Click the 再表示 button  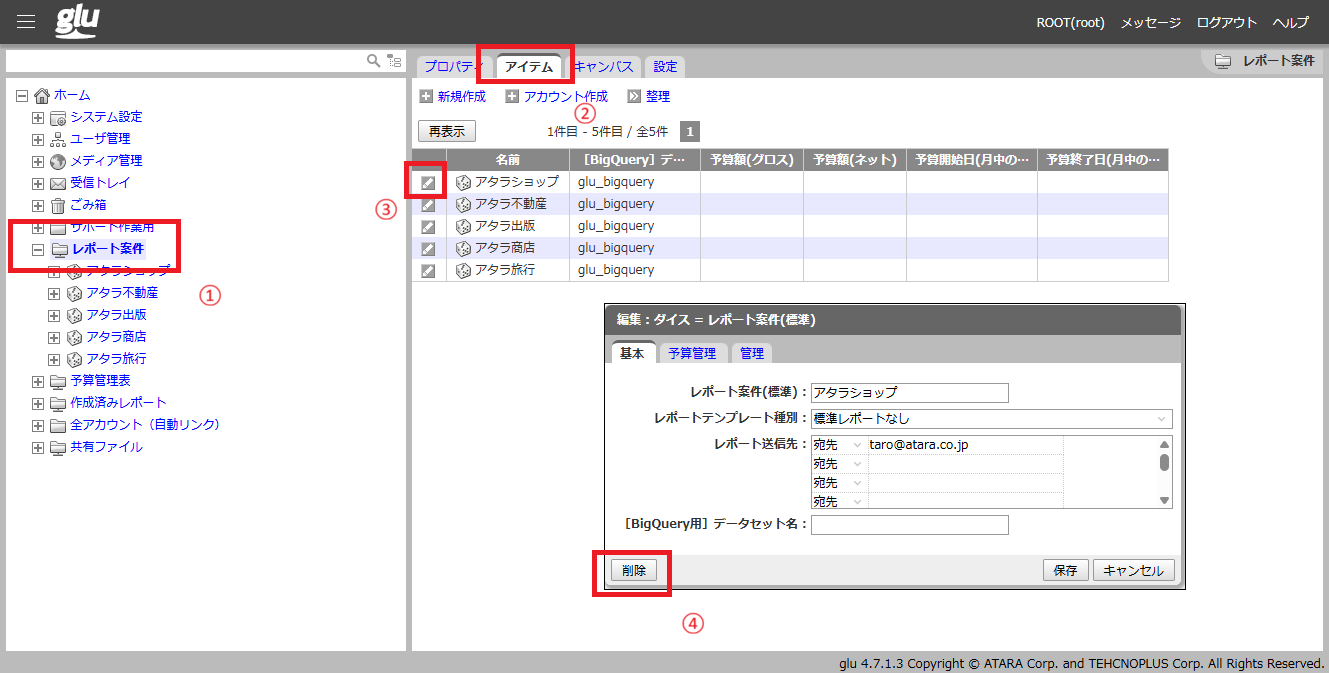coord(447,131)
